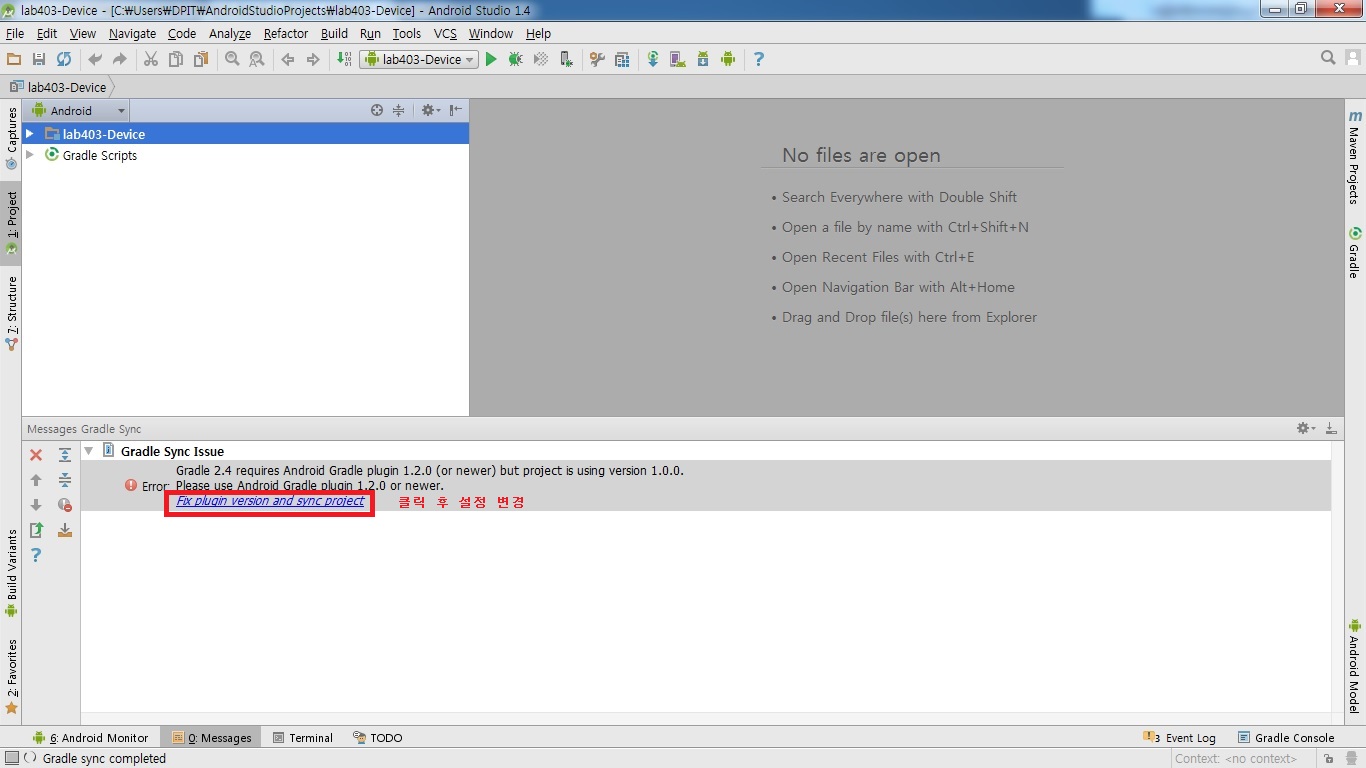Open the SDK Manager from the toolbar

703,60
